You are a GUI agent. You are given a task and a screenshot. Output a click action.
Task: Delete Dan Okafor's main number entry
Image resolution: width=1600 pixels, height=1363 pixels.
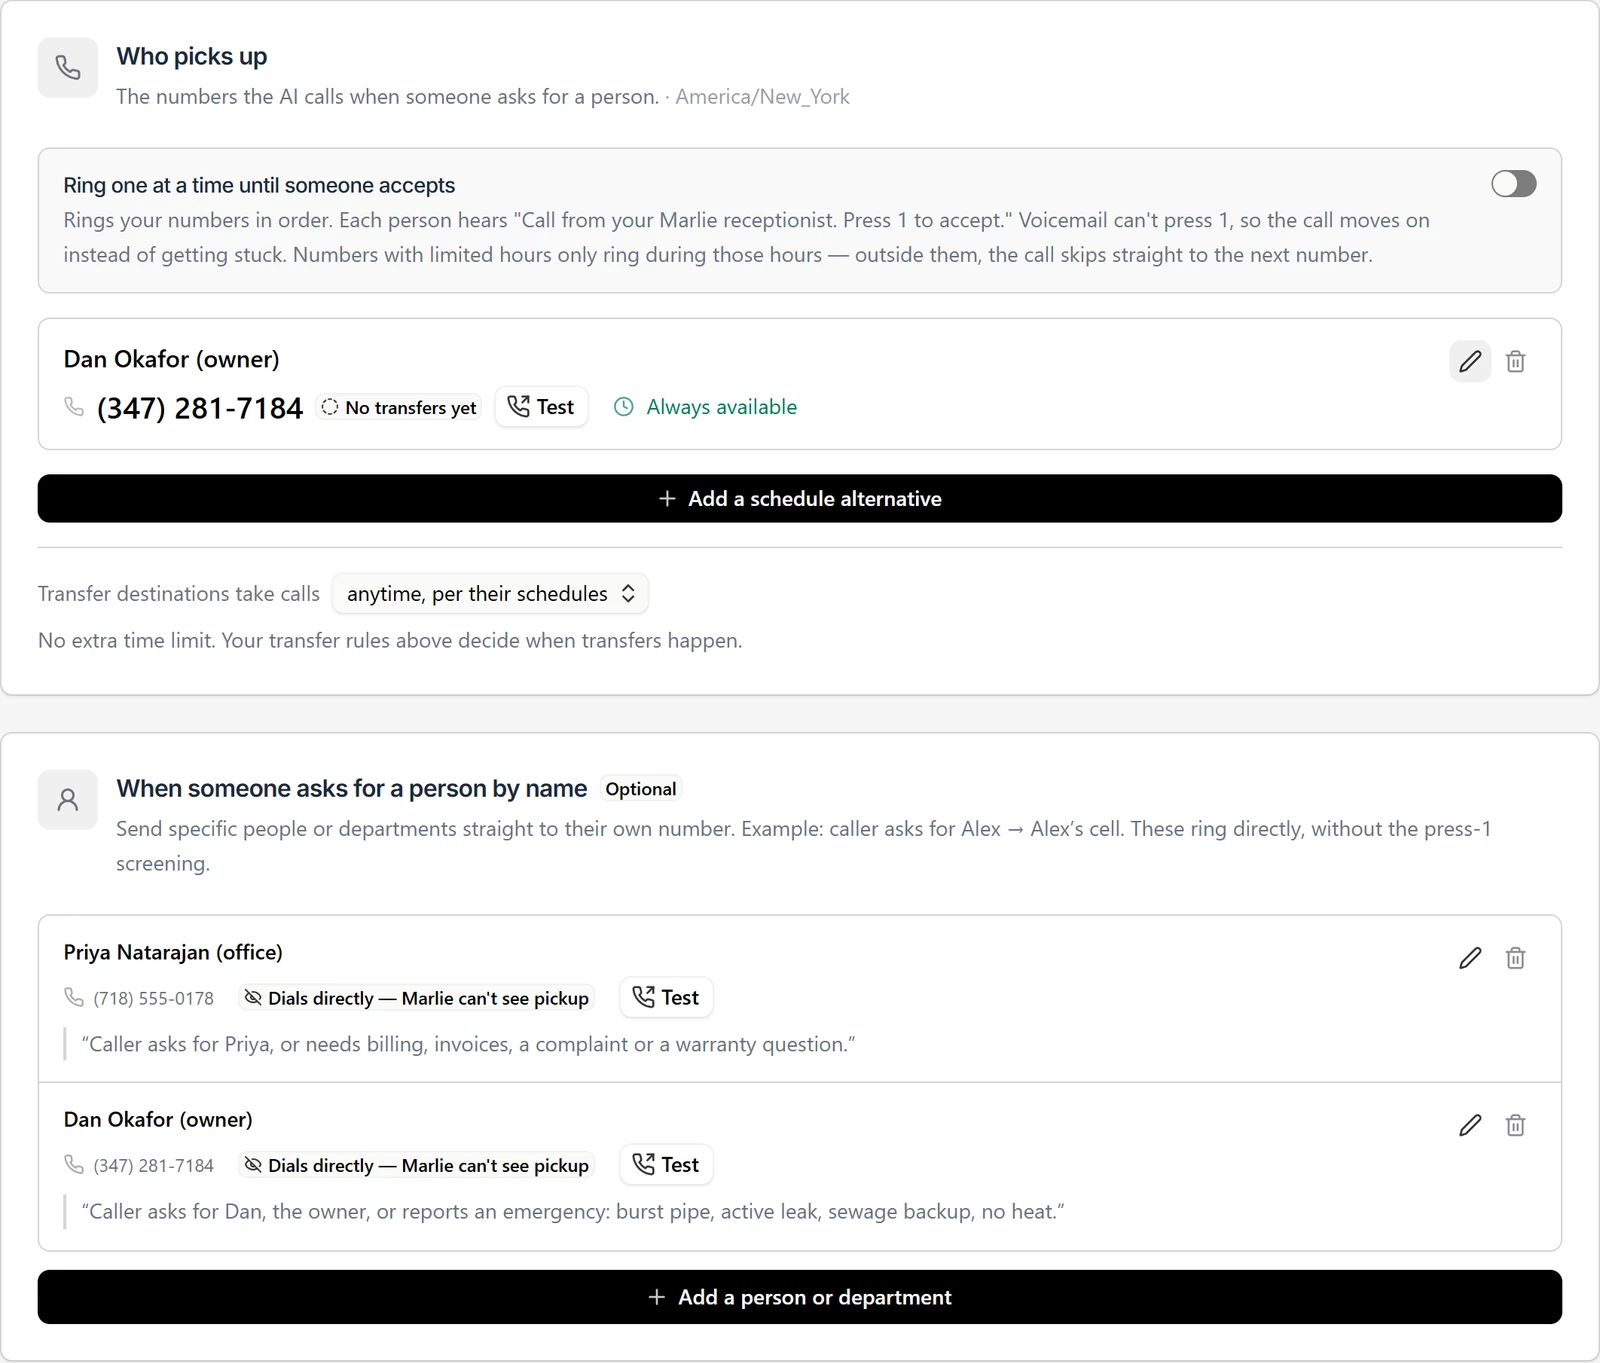click(1516, 361)
